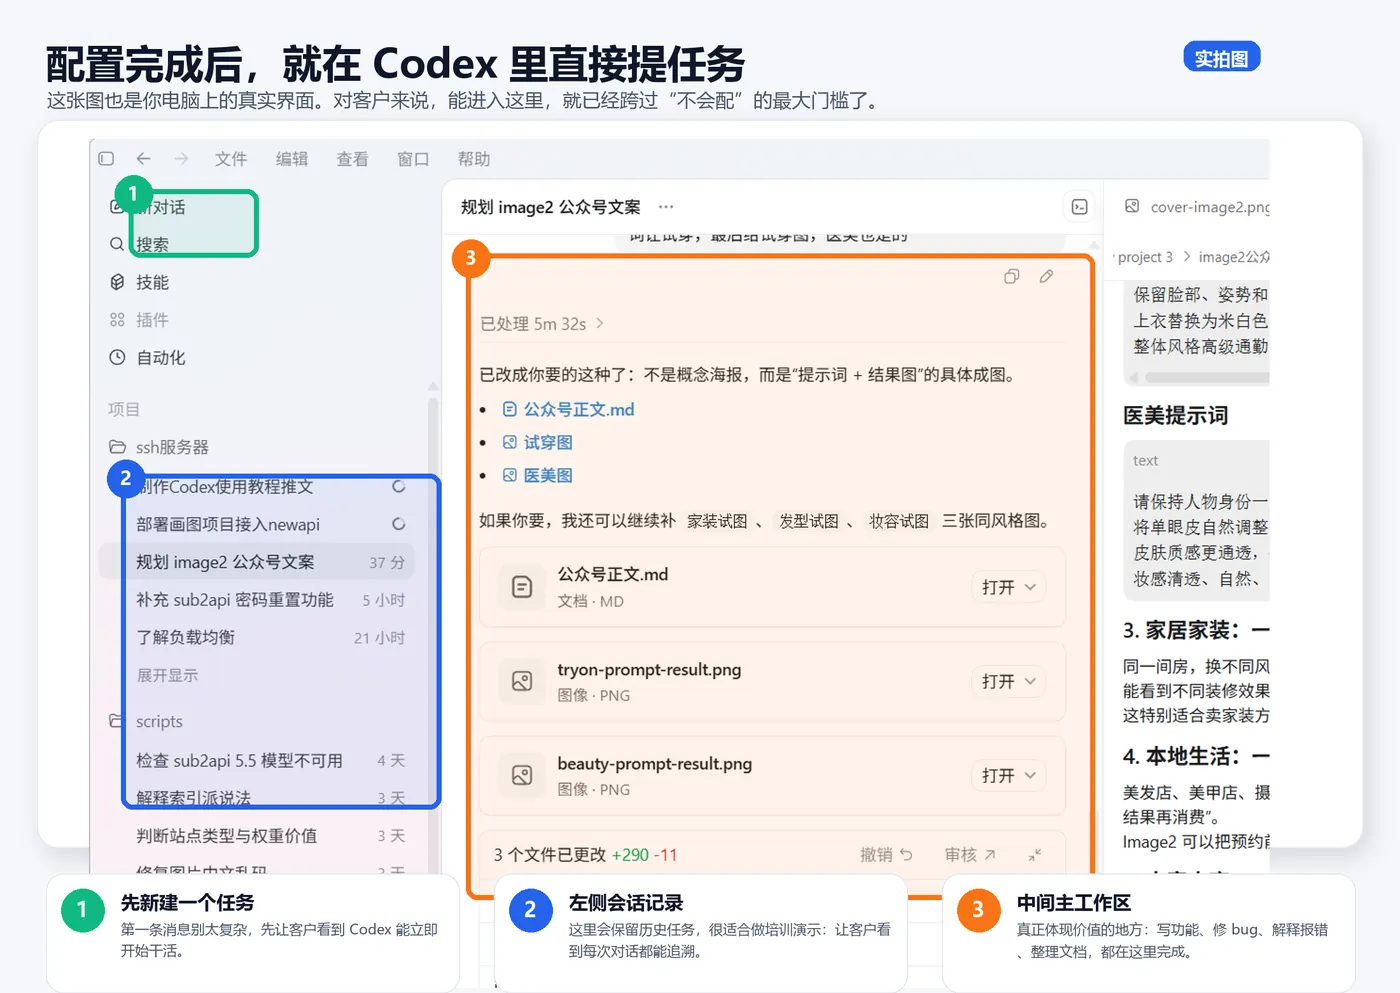This screenshot has width=1400, height=993.
Task: Expand the scripts project
Action: point(159,721)
